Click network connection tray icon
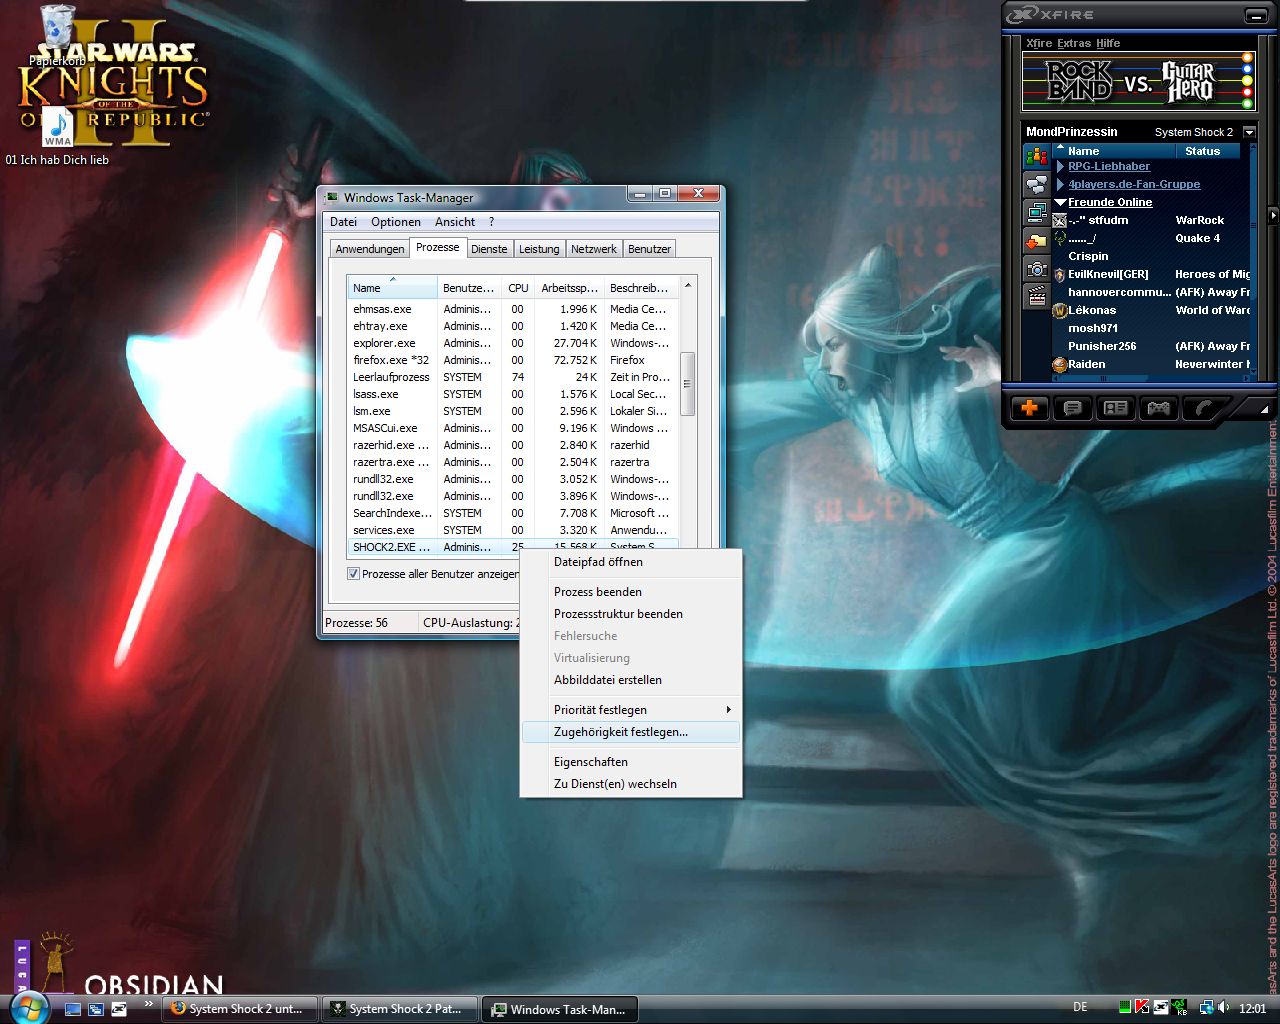Viewport: 1280px width, 1024px height. pos(1206,1008)
